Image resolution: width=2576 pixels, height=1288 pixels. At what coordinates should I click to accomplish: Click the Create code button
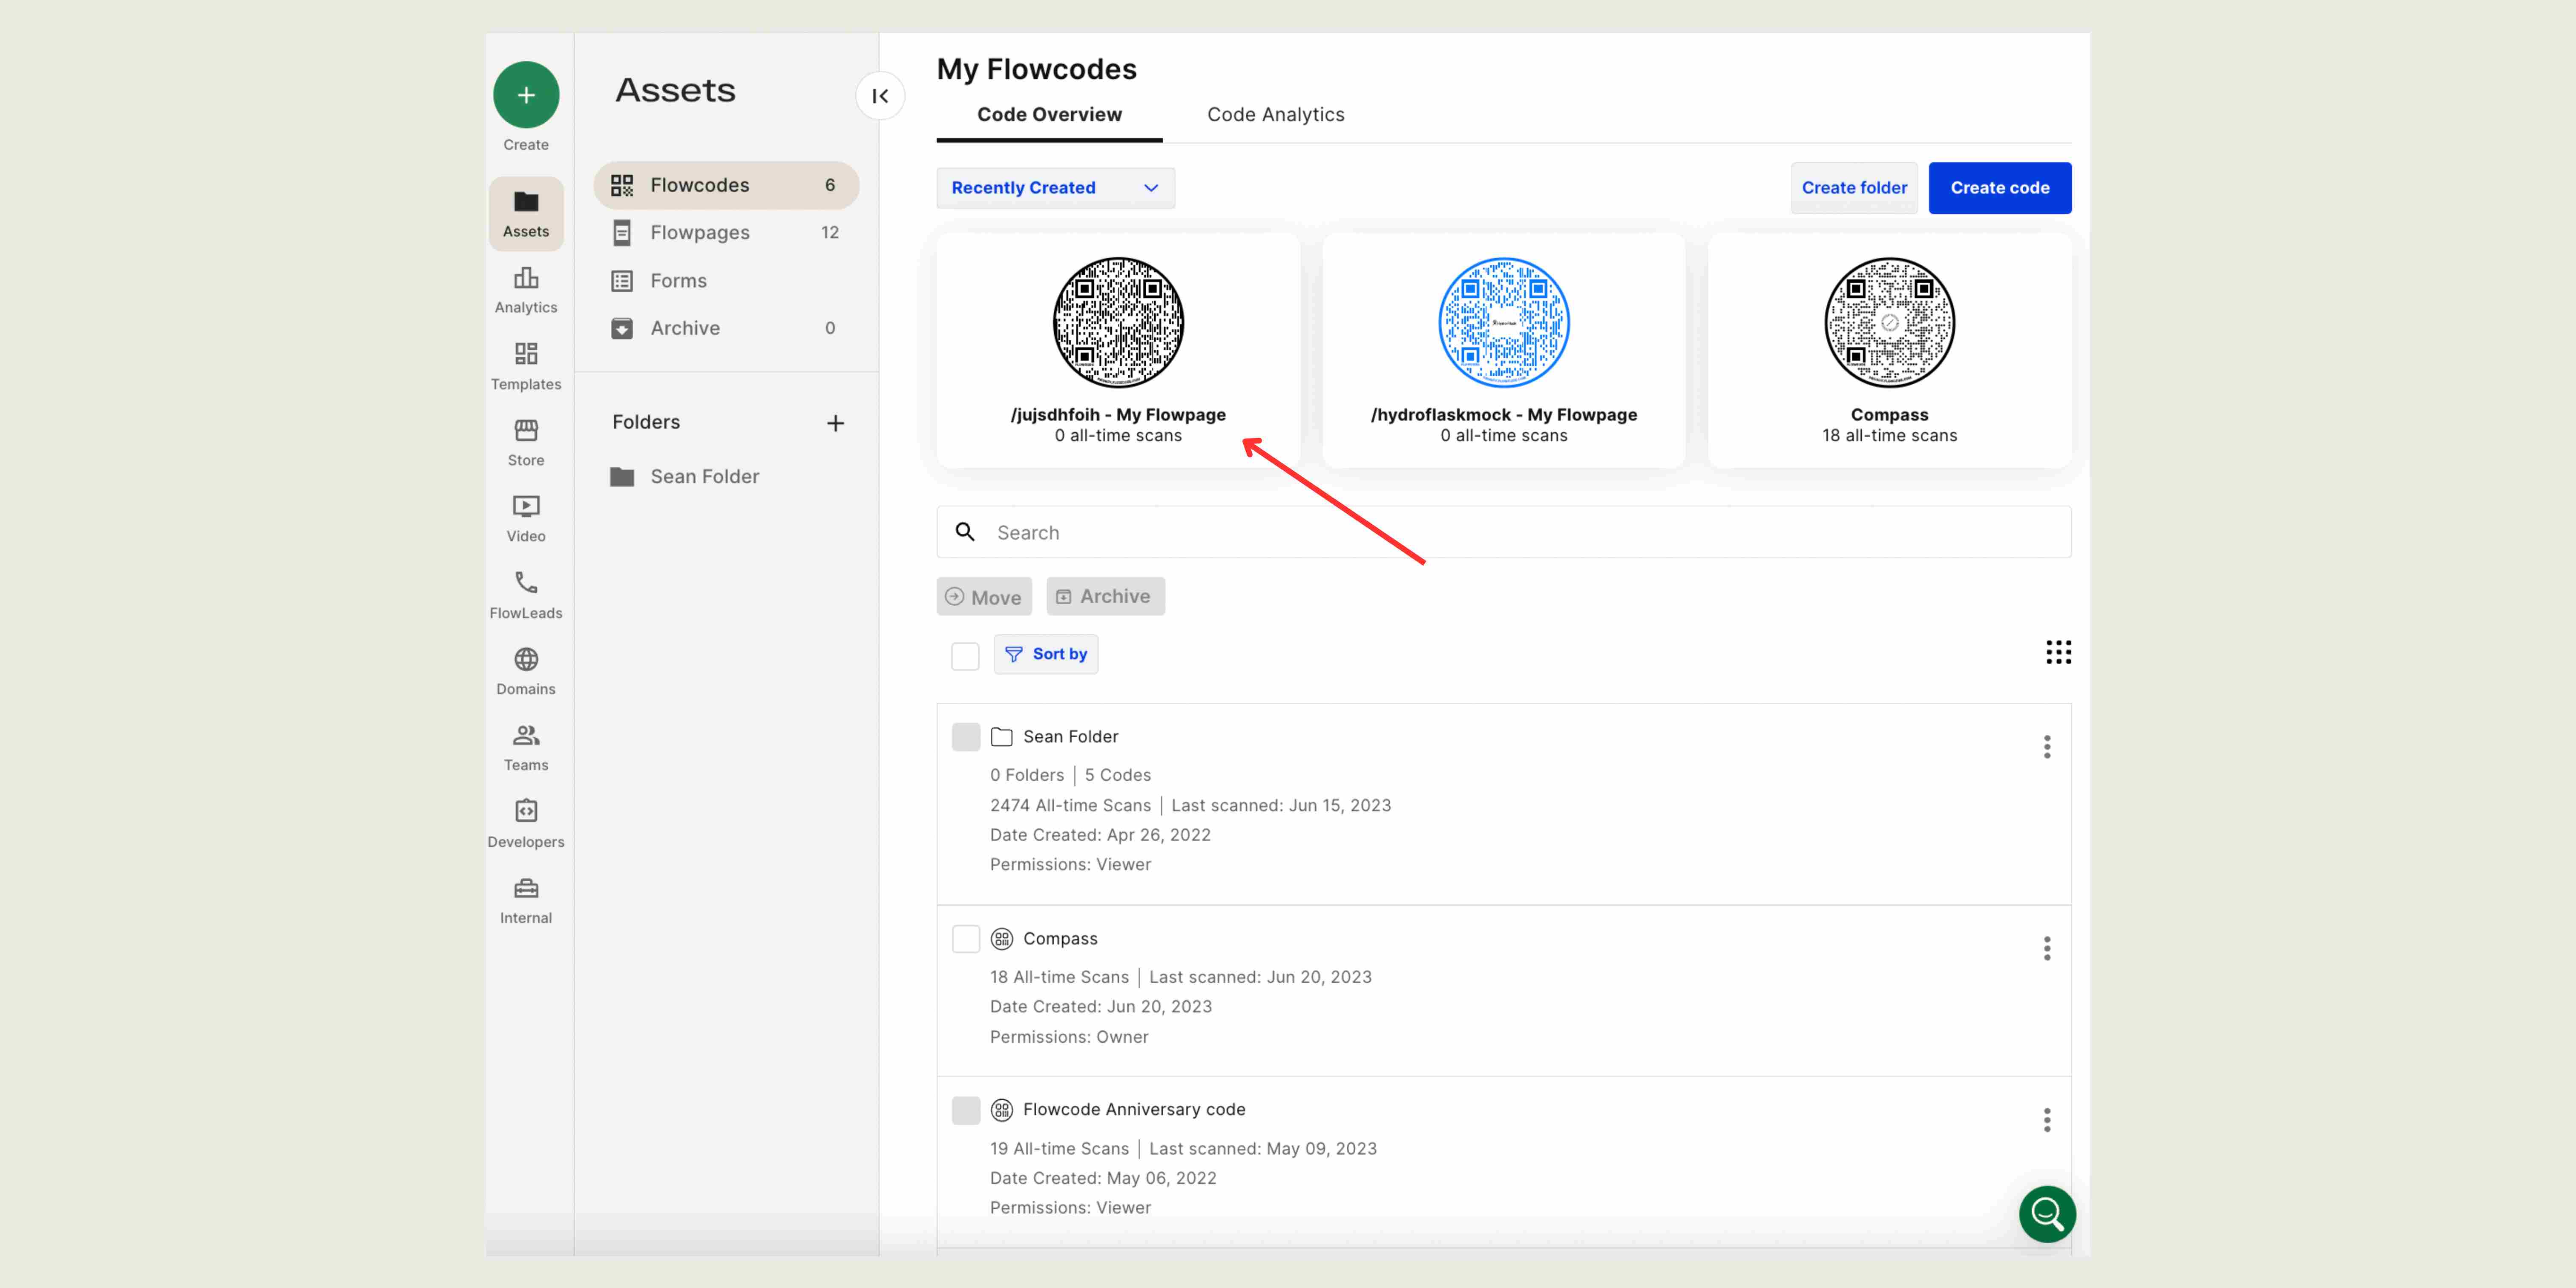1999,187
